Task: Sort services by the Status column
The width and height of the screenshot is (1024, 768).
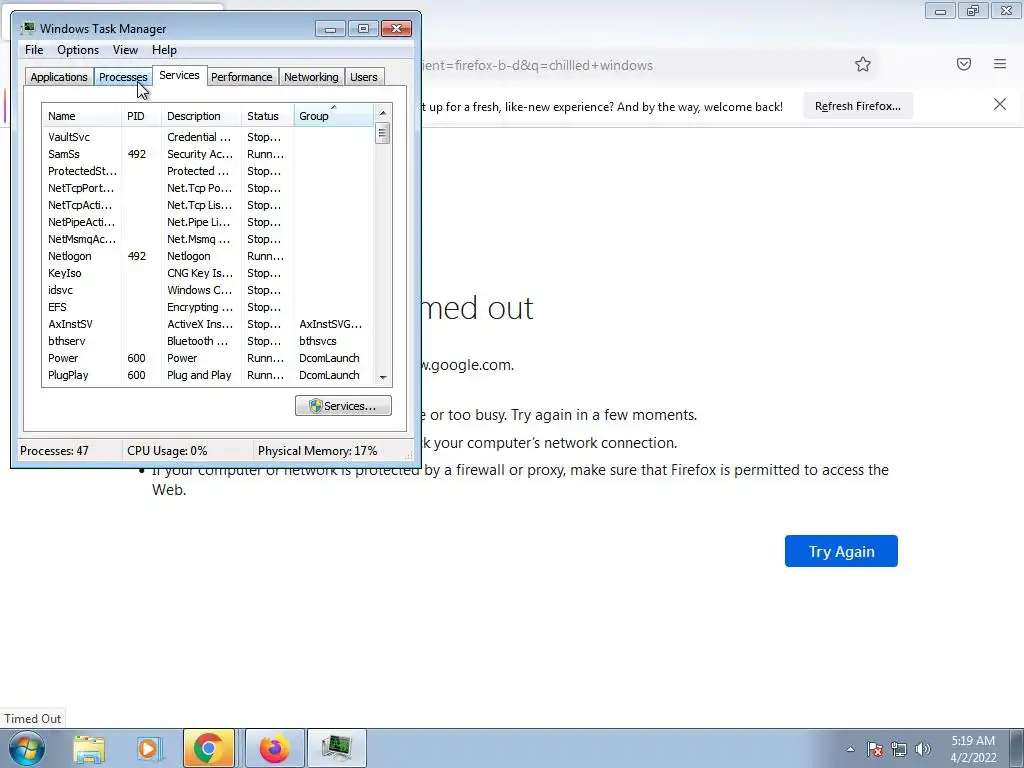Action: coord(268,116)
